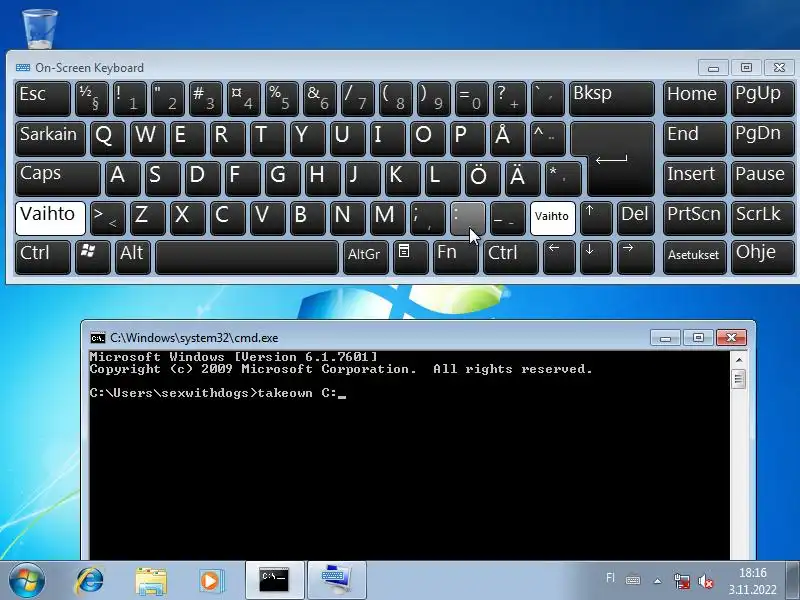Click the cmd.exe scrollbar up arrow
The width and height of the screenshot is (800, 600).
(x=738, y=360)
